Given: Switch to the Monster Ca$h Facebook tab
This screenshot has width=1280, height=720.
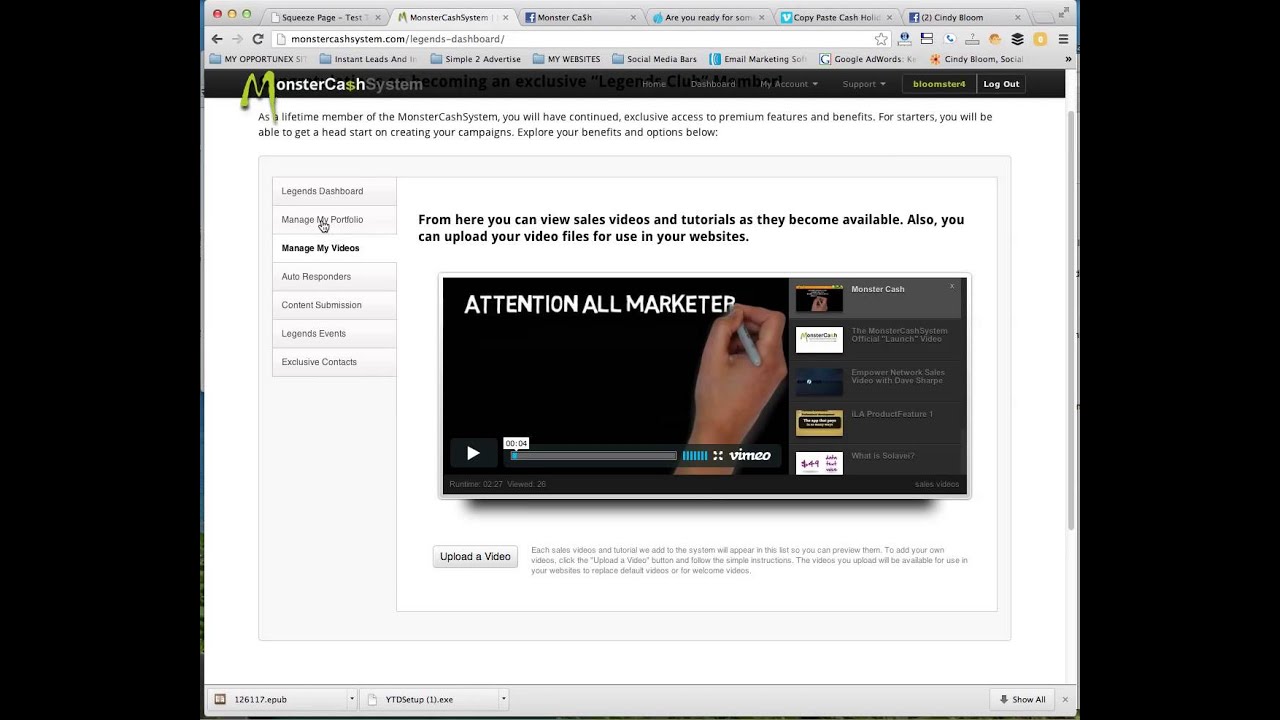Looking at the screenshot, I should pos(580,17).
